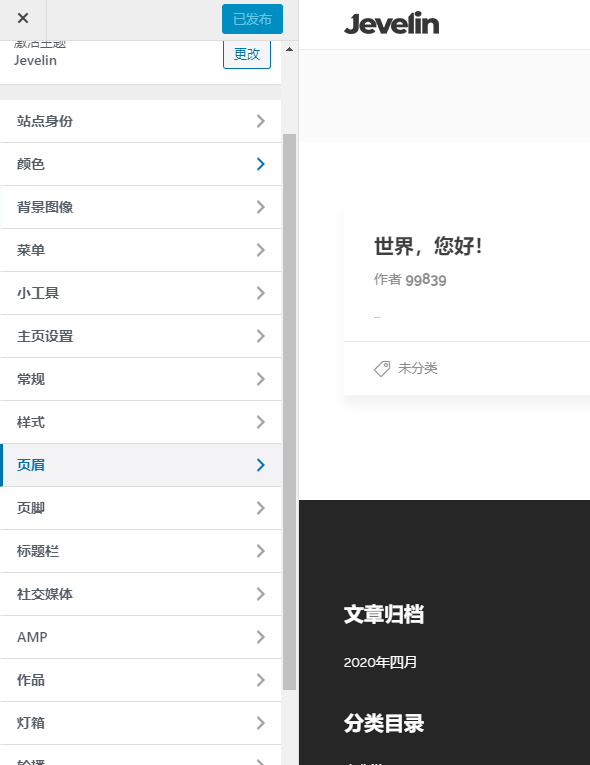Click the 已发布 publish button
This screenshot has width=590, height=765.
click(252, 19)
